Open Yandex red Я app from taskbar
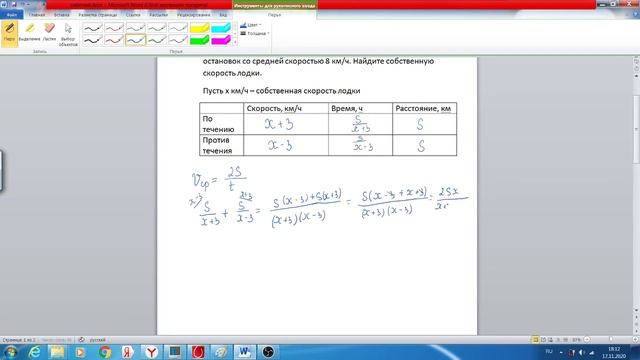The height and width of the screenshot is (360, 640). coord(127,352)
